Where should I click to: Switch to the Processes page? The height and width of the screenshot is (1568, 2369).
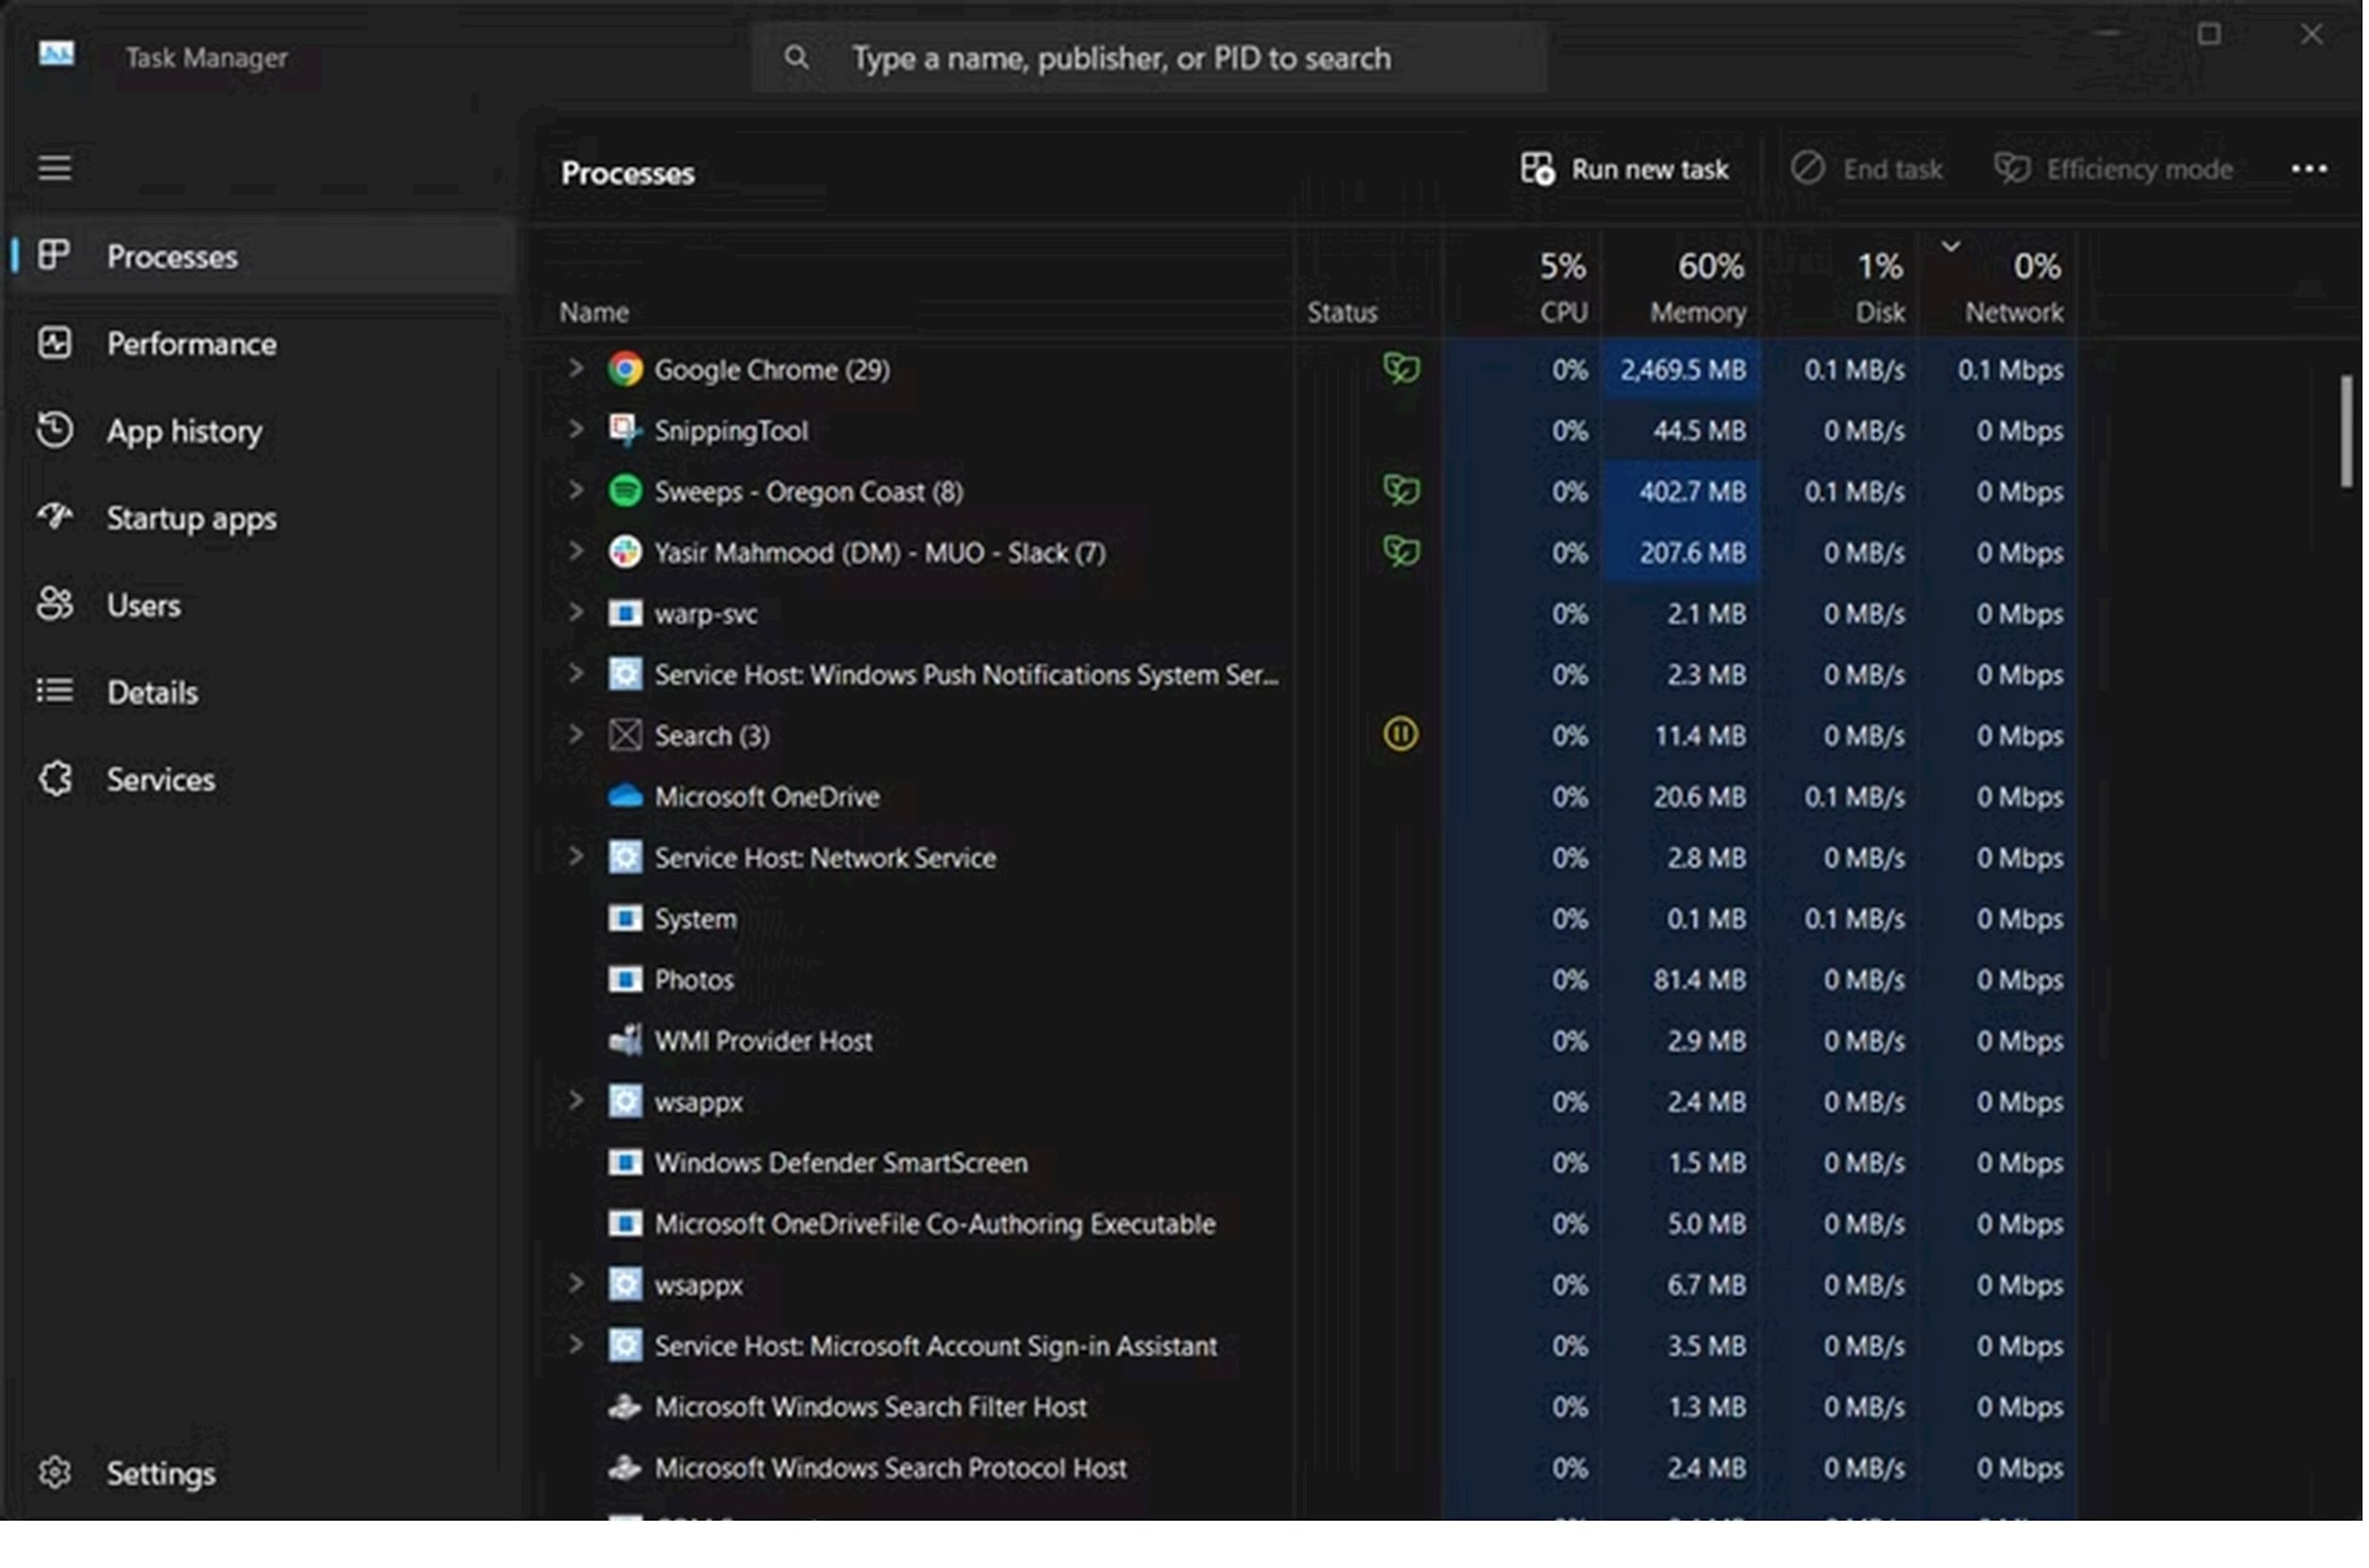pos(262,257)
